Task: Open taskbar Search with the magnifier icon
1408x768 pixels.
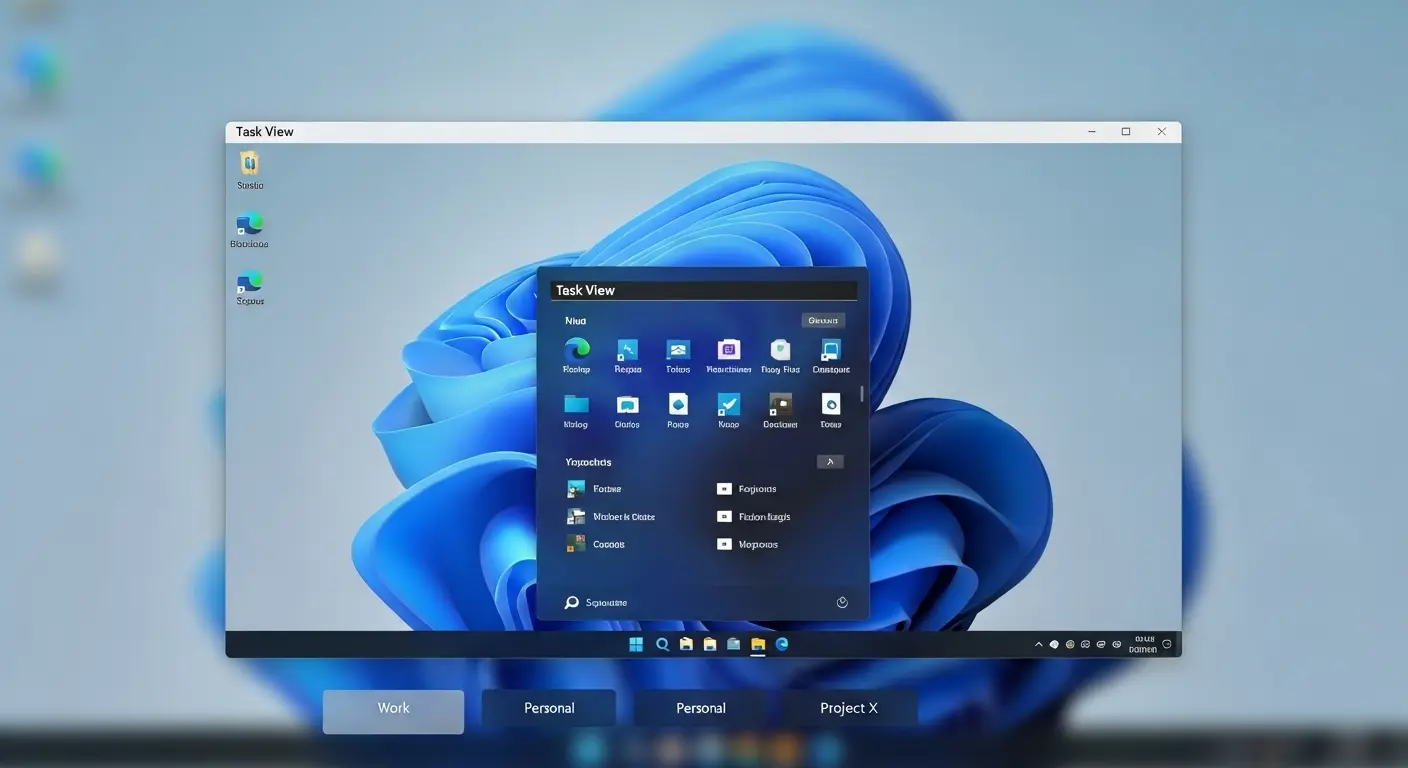Action: [x=662, y=644]
